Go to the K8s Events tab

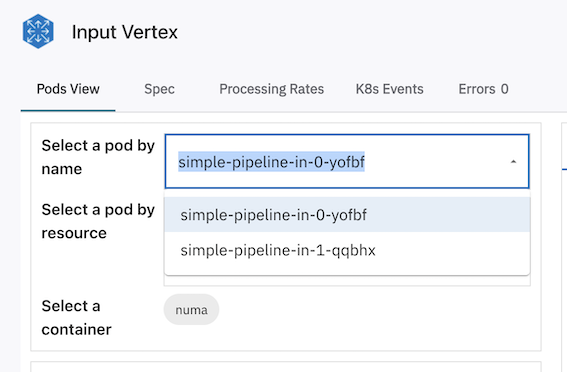(389, 89)
